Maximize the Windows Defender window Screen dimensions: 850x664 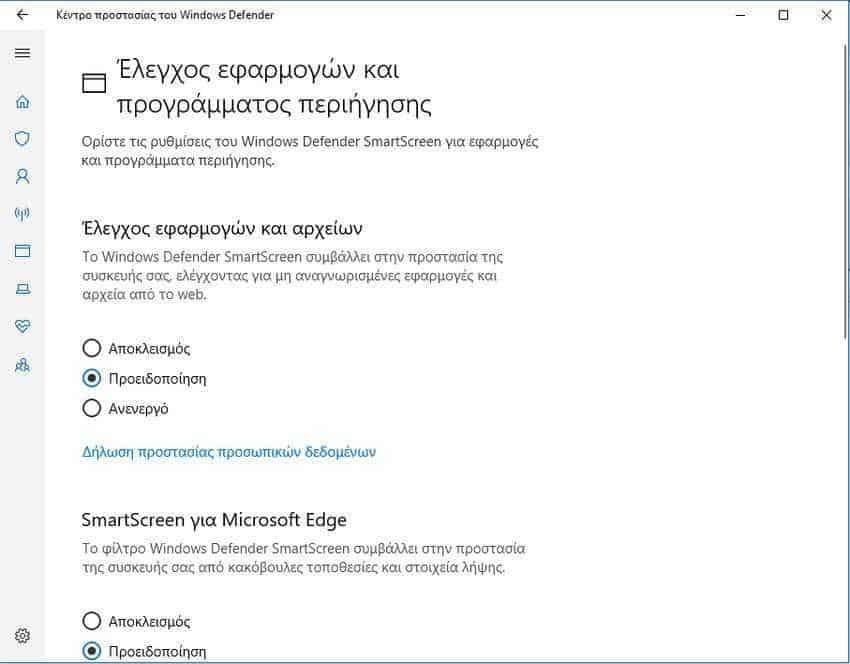[783, 15]
